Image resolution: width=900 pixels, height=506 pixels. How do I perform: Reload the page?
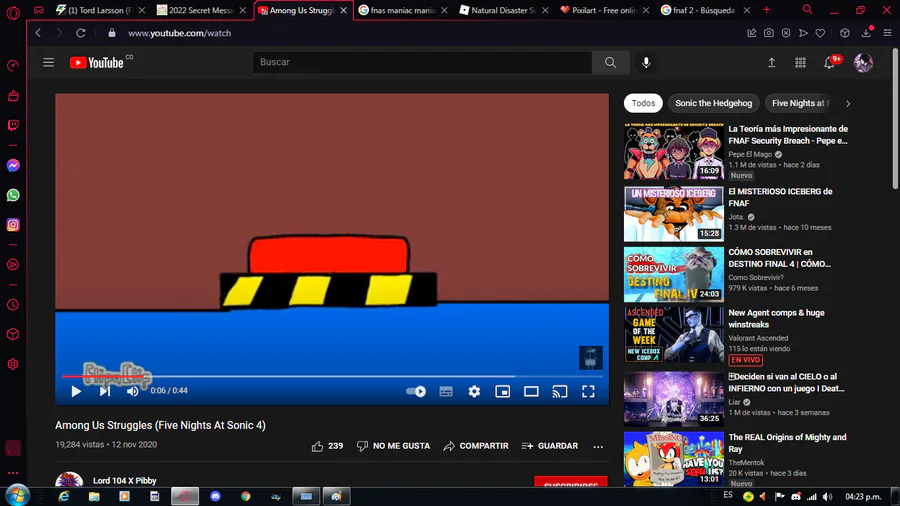(x=80, y=33)
